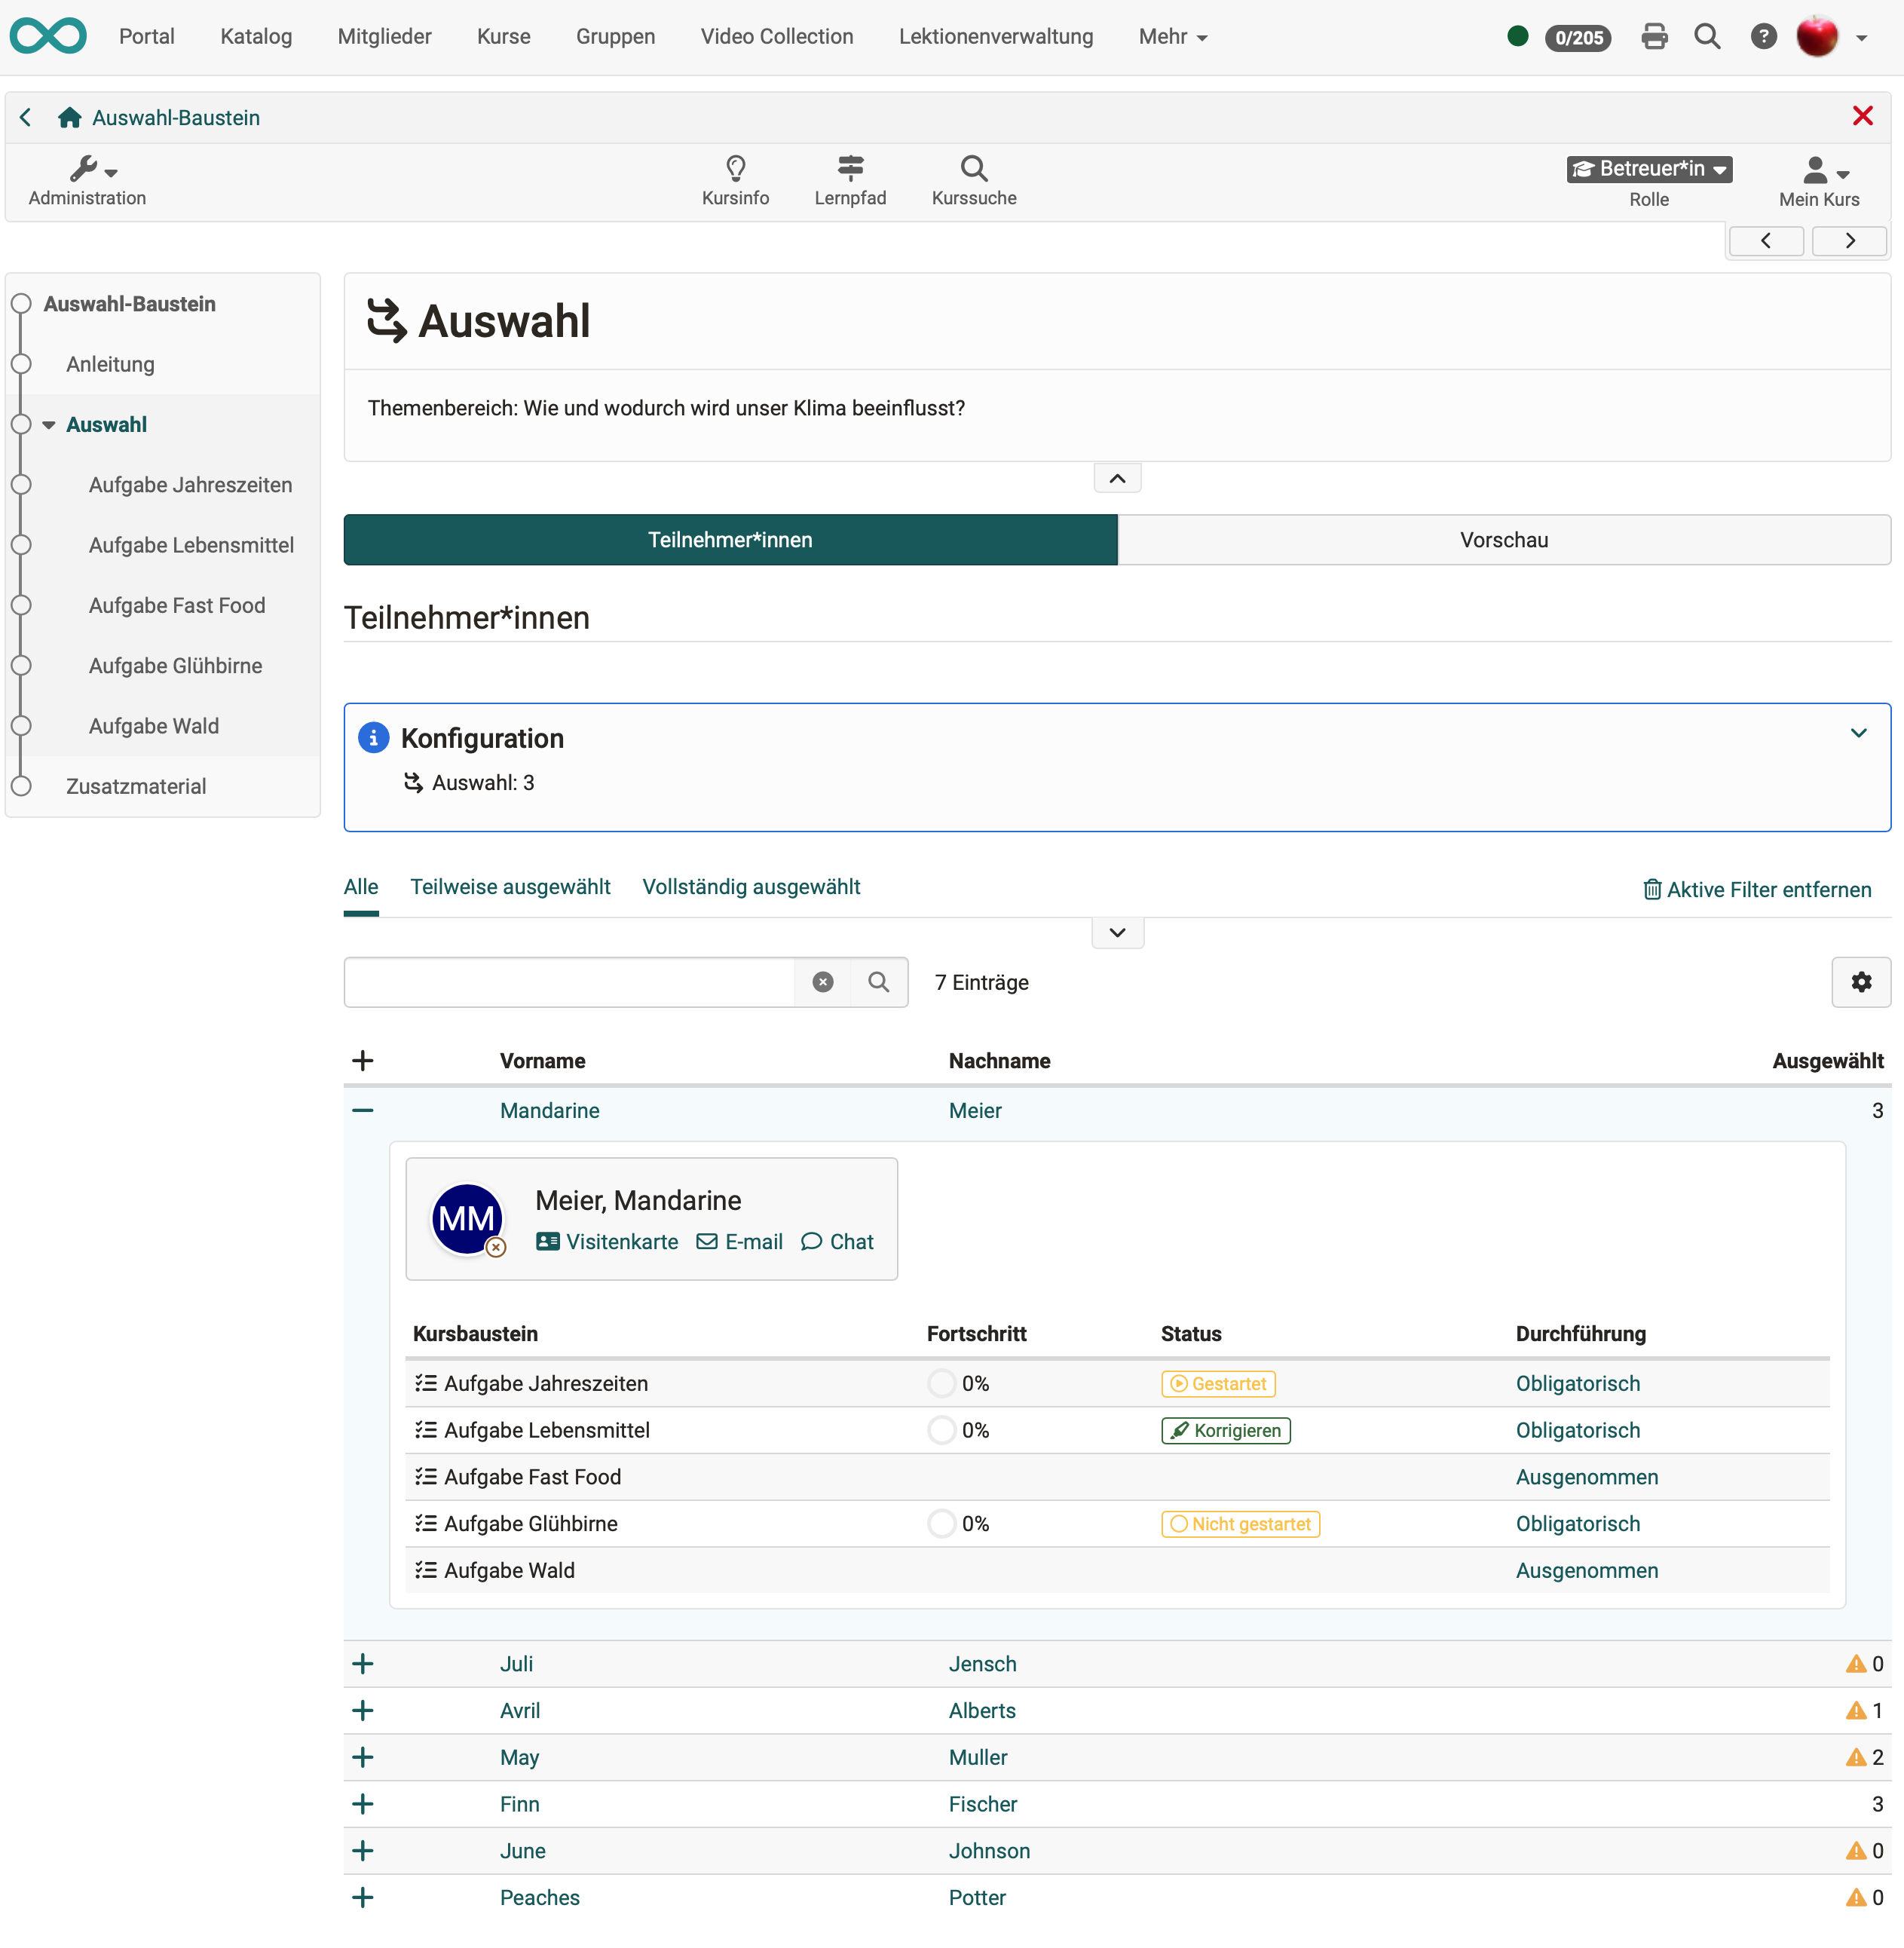Select the Teilweise ausgewählt filter tab
The image size is (1904, 1948).
(510, 887)
